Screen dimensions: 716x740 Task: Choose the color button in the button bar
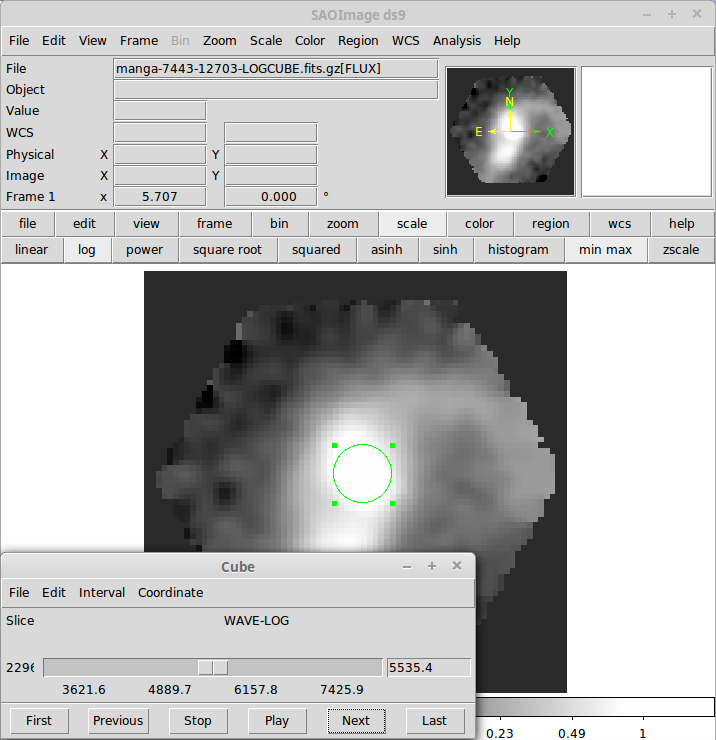479,224
